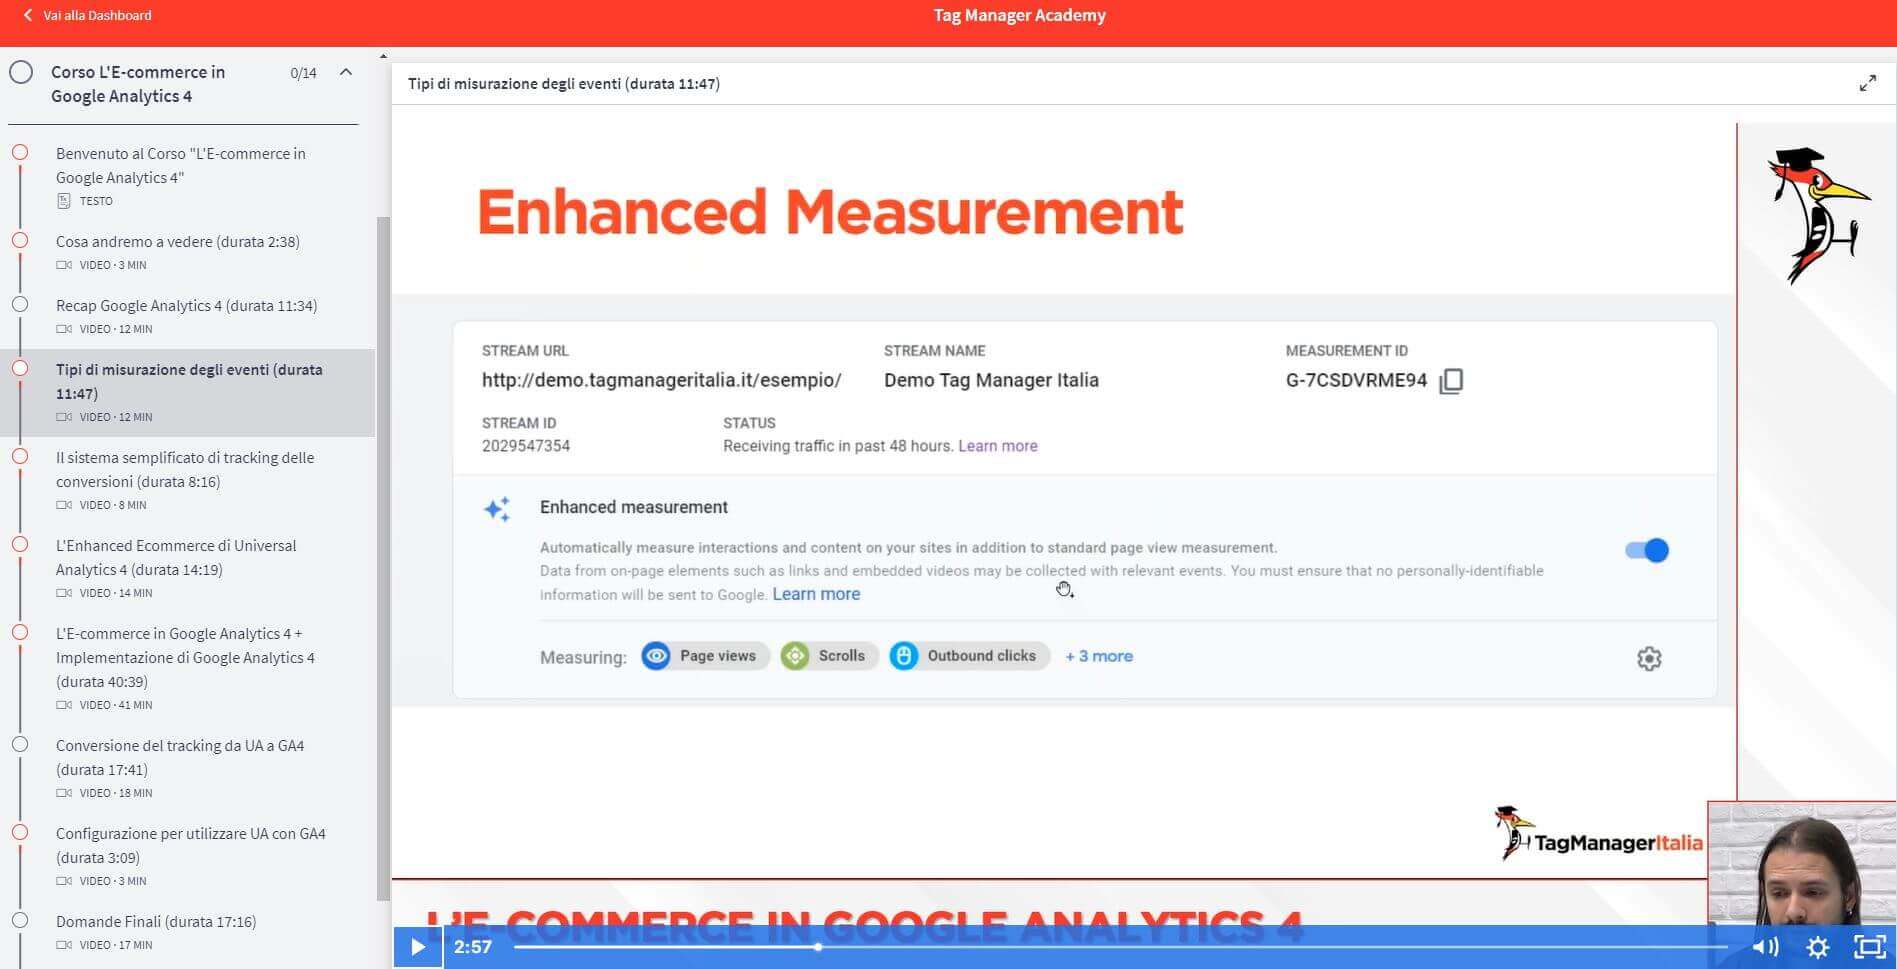Click the video camera icon under 'Cosa andremo a vedere'
Image resolution: width=1897 pixels, height=969 pixels.
click(x=64, y=265)
